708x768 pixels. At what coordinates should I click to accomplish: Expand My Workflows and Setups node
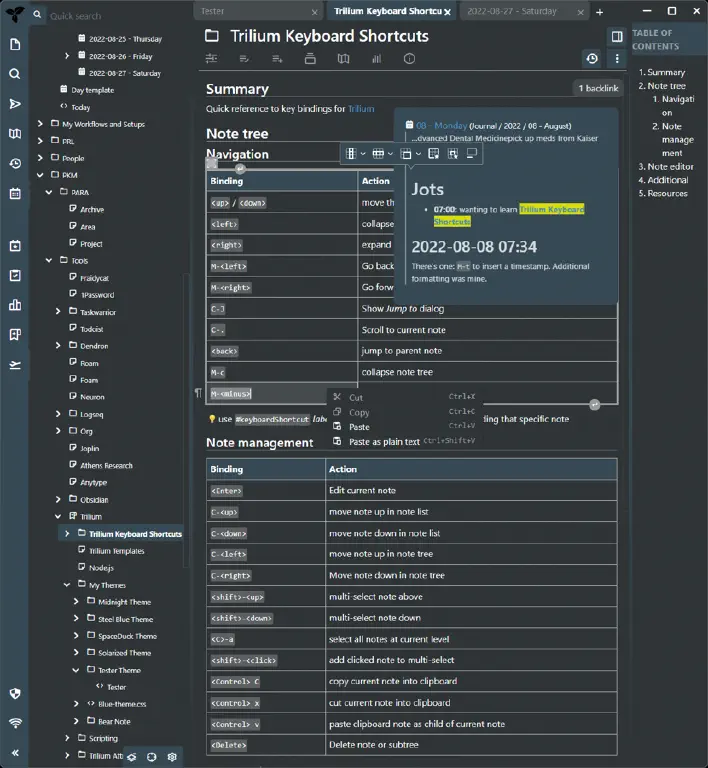point(40,124)
